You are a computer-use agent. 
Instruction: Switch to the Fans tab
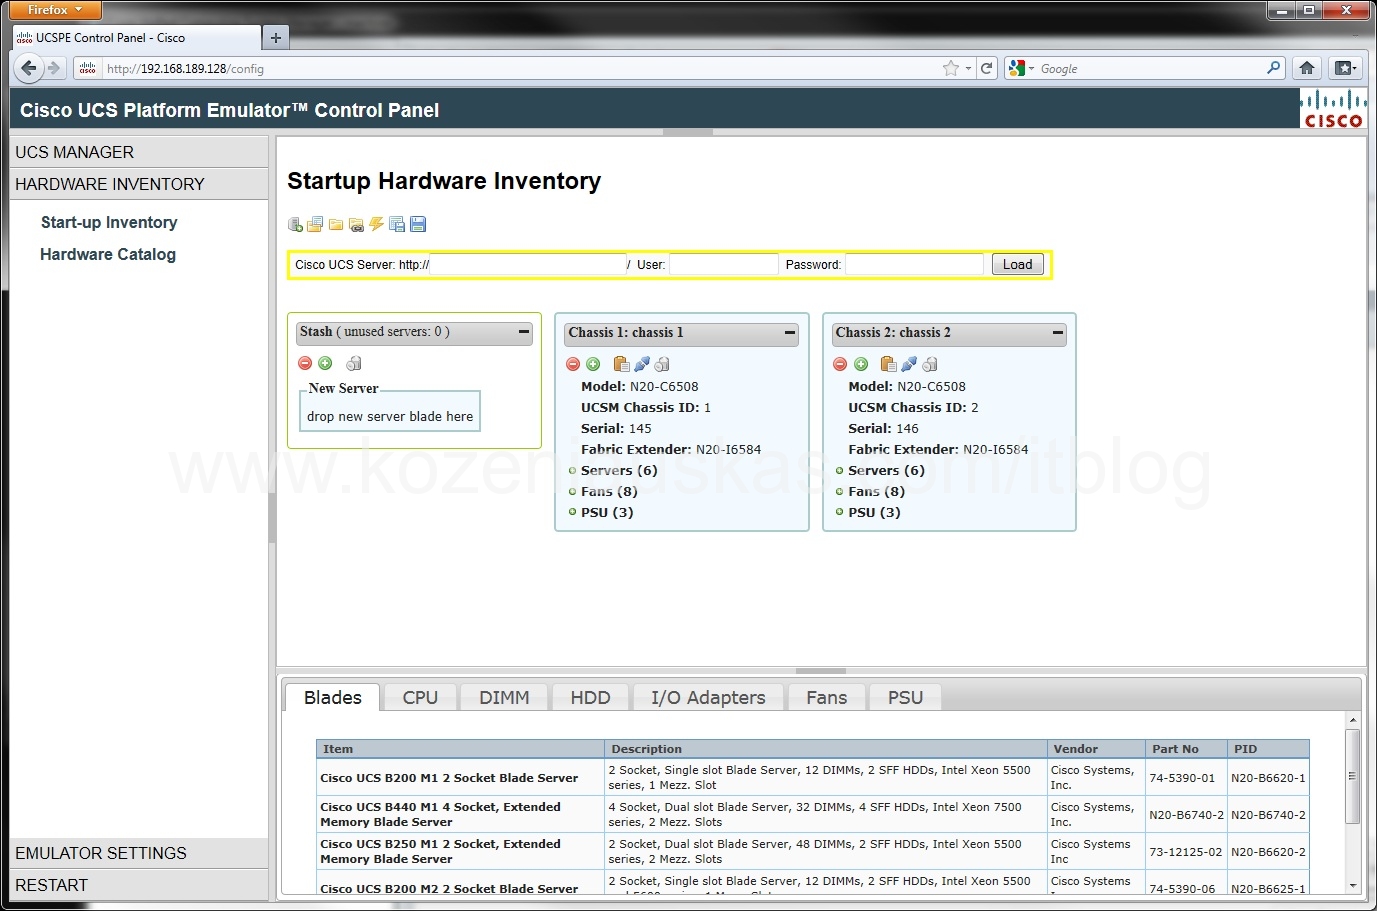[x=827, y=698]
